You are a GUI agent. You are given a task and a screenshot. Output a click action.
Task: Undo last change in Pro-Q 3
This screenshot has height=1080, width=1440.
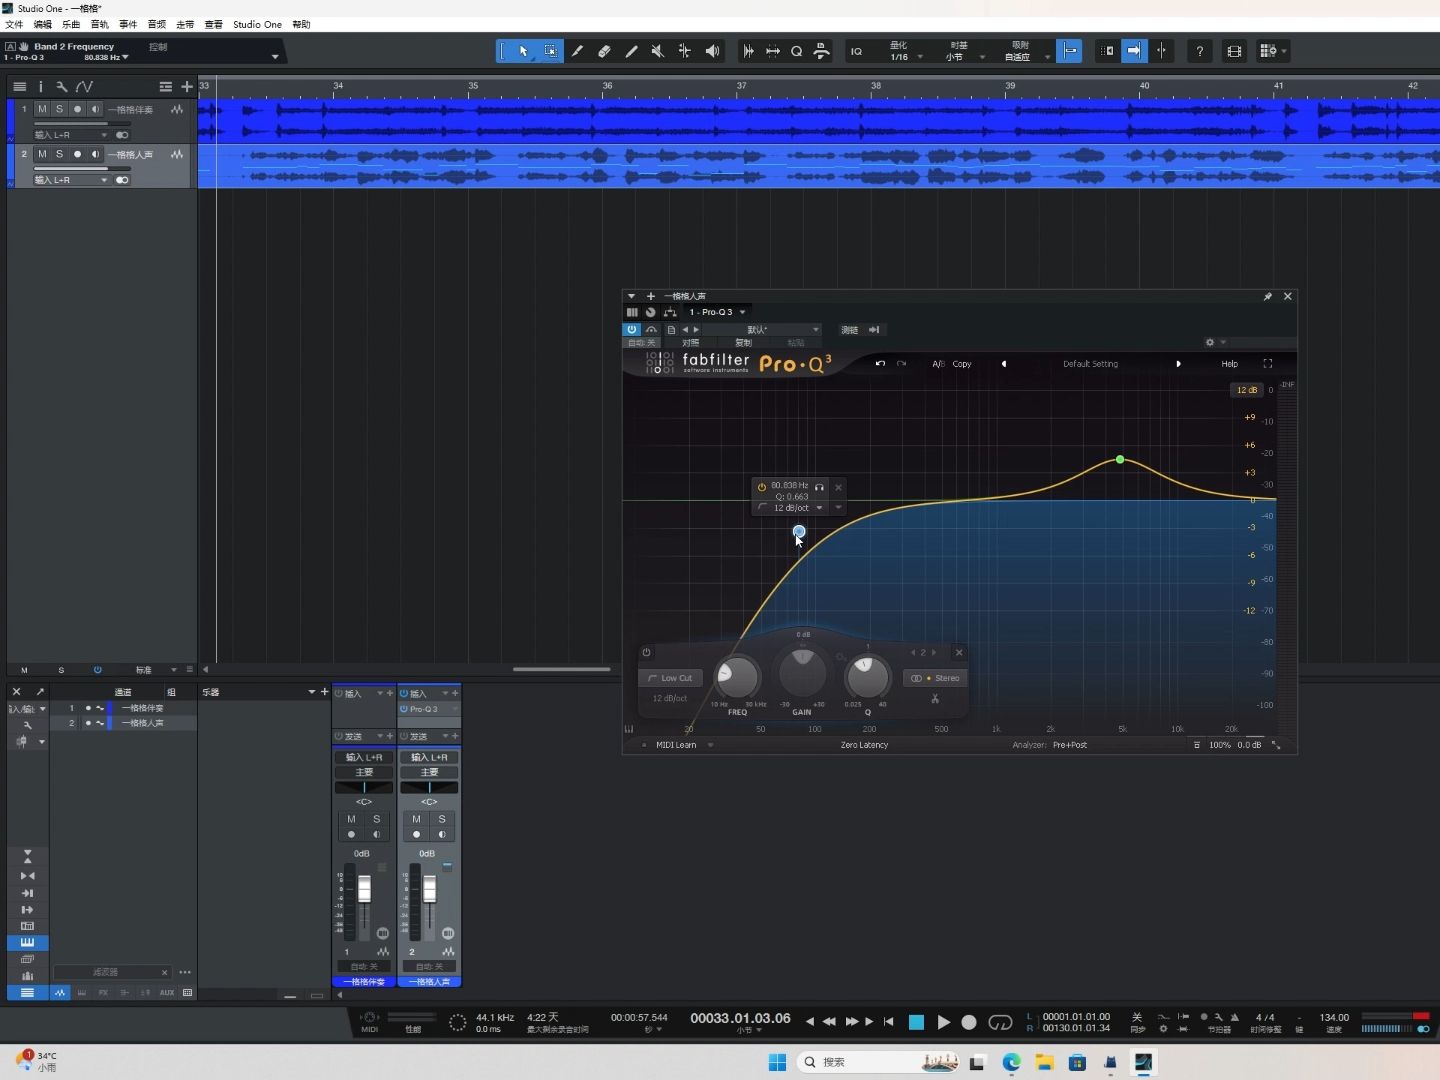point(880,364)
